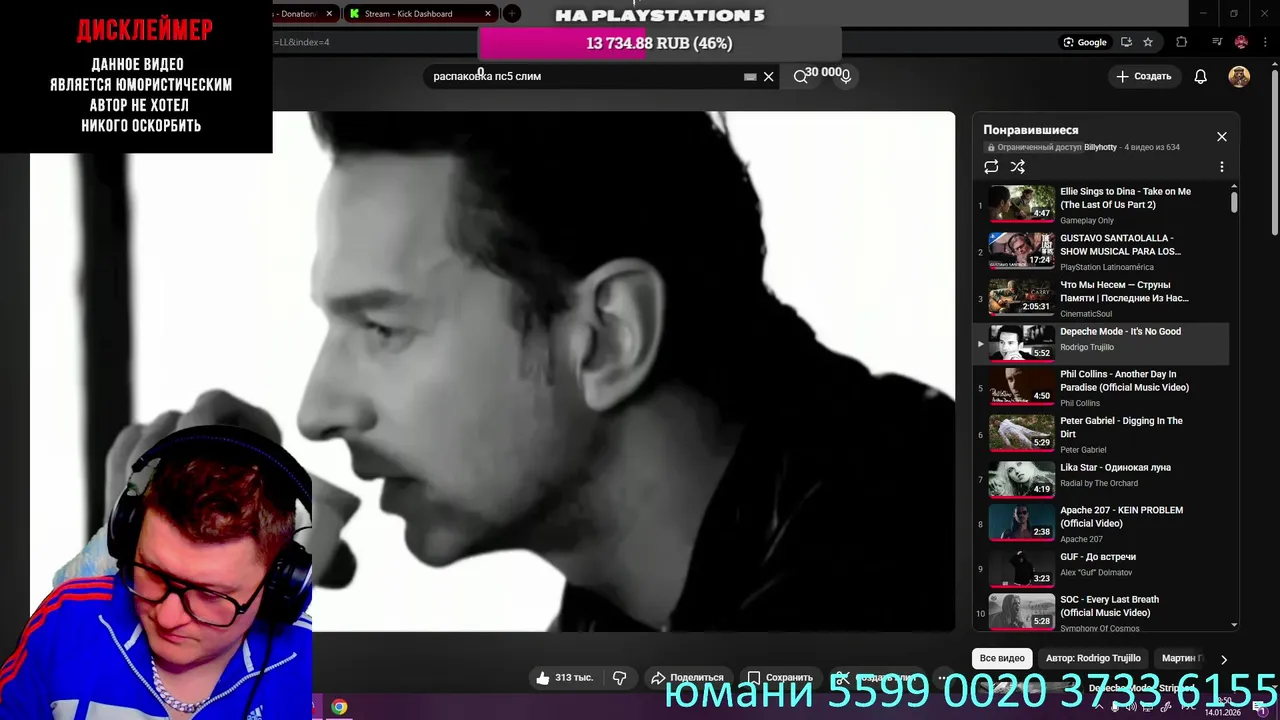Open the browser extensions menu

pyautogui.click(x=1182, y=42)
